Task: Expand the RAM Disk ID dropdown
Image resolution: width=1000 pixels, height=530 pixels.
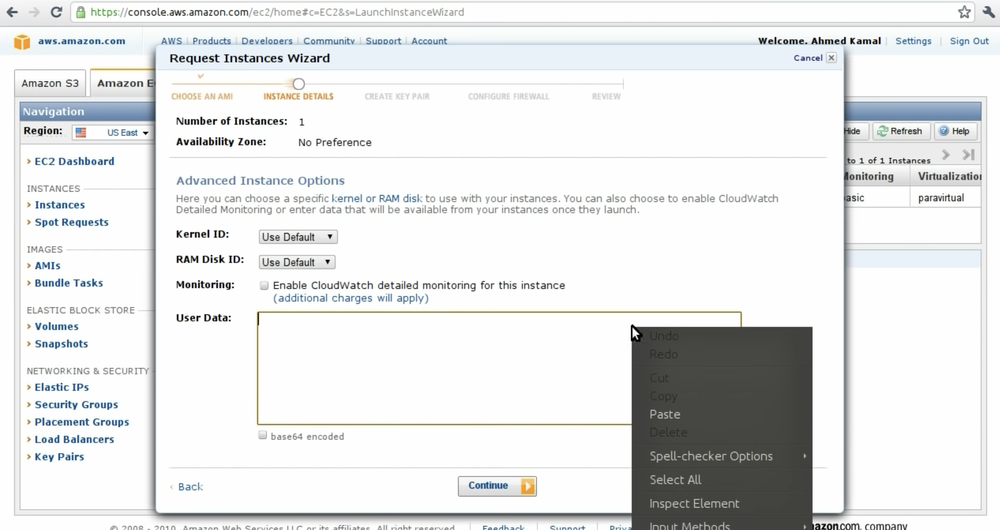Action: pyautogui.click(x=297, y=262)
